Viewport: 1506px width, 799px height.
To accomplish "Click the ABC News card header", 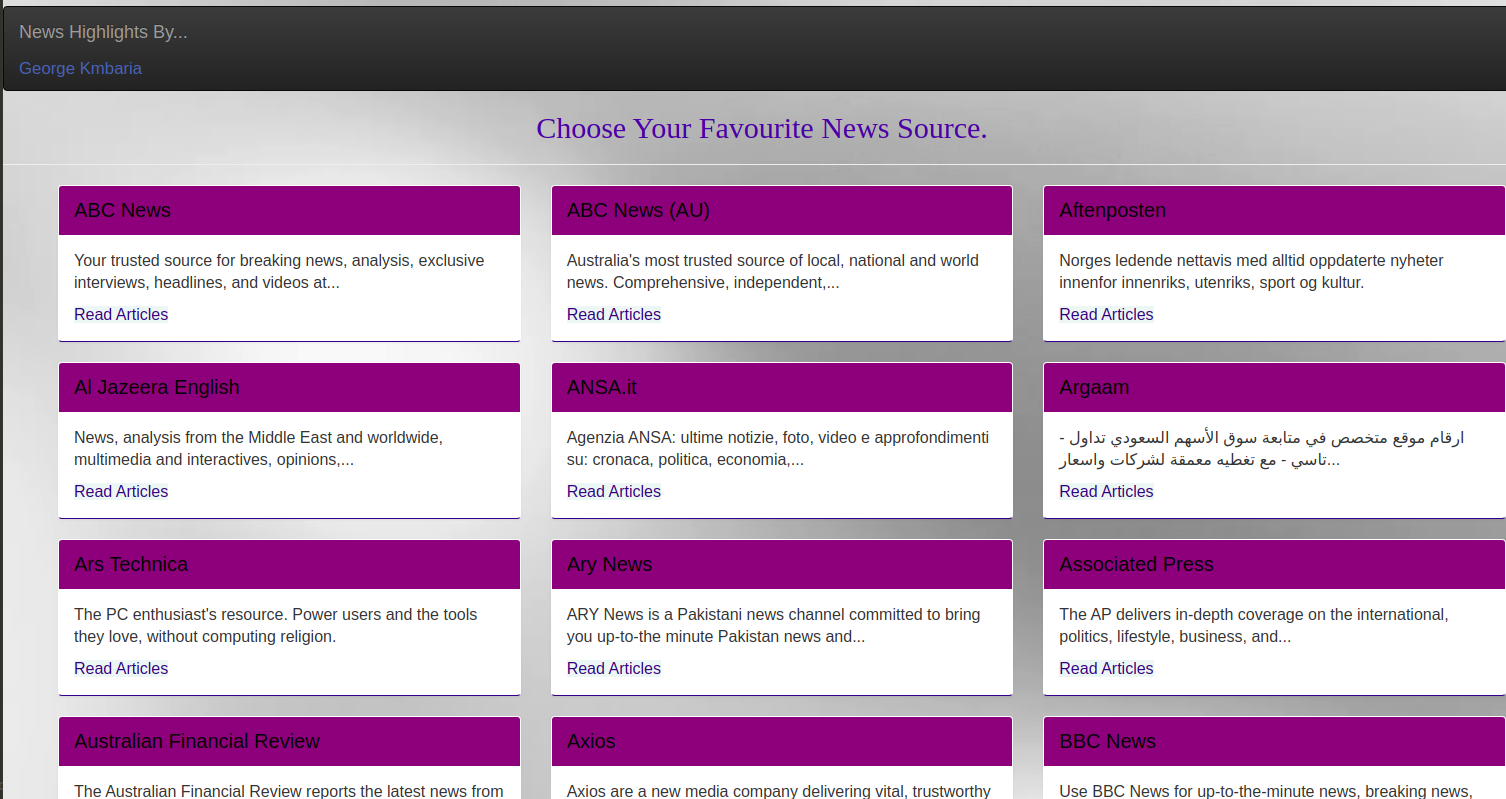I will coord(289,210).
